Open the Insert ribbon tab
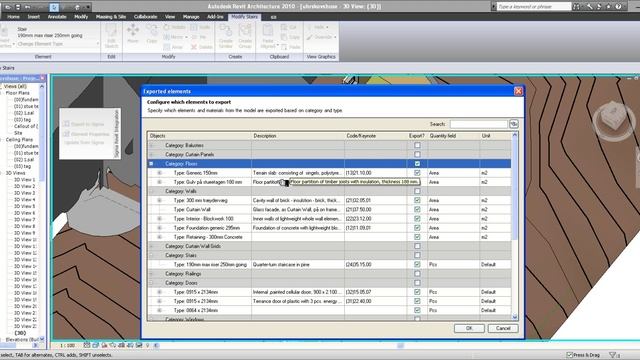Screen dimensions: 640x360 pos(33,17)
